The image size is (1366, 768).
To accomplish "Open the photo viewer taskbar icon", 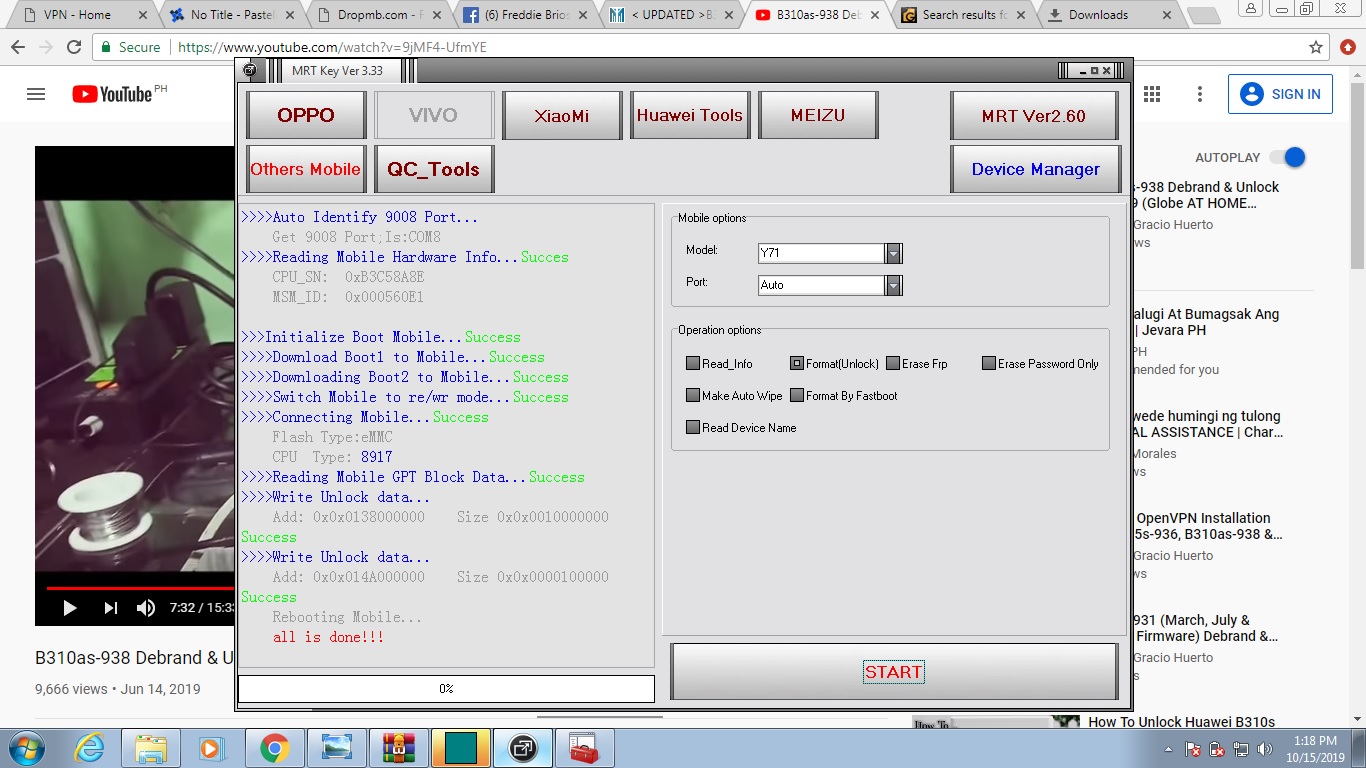I will pyautogui.click(x=337, y=748).
